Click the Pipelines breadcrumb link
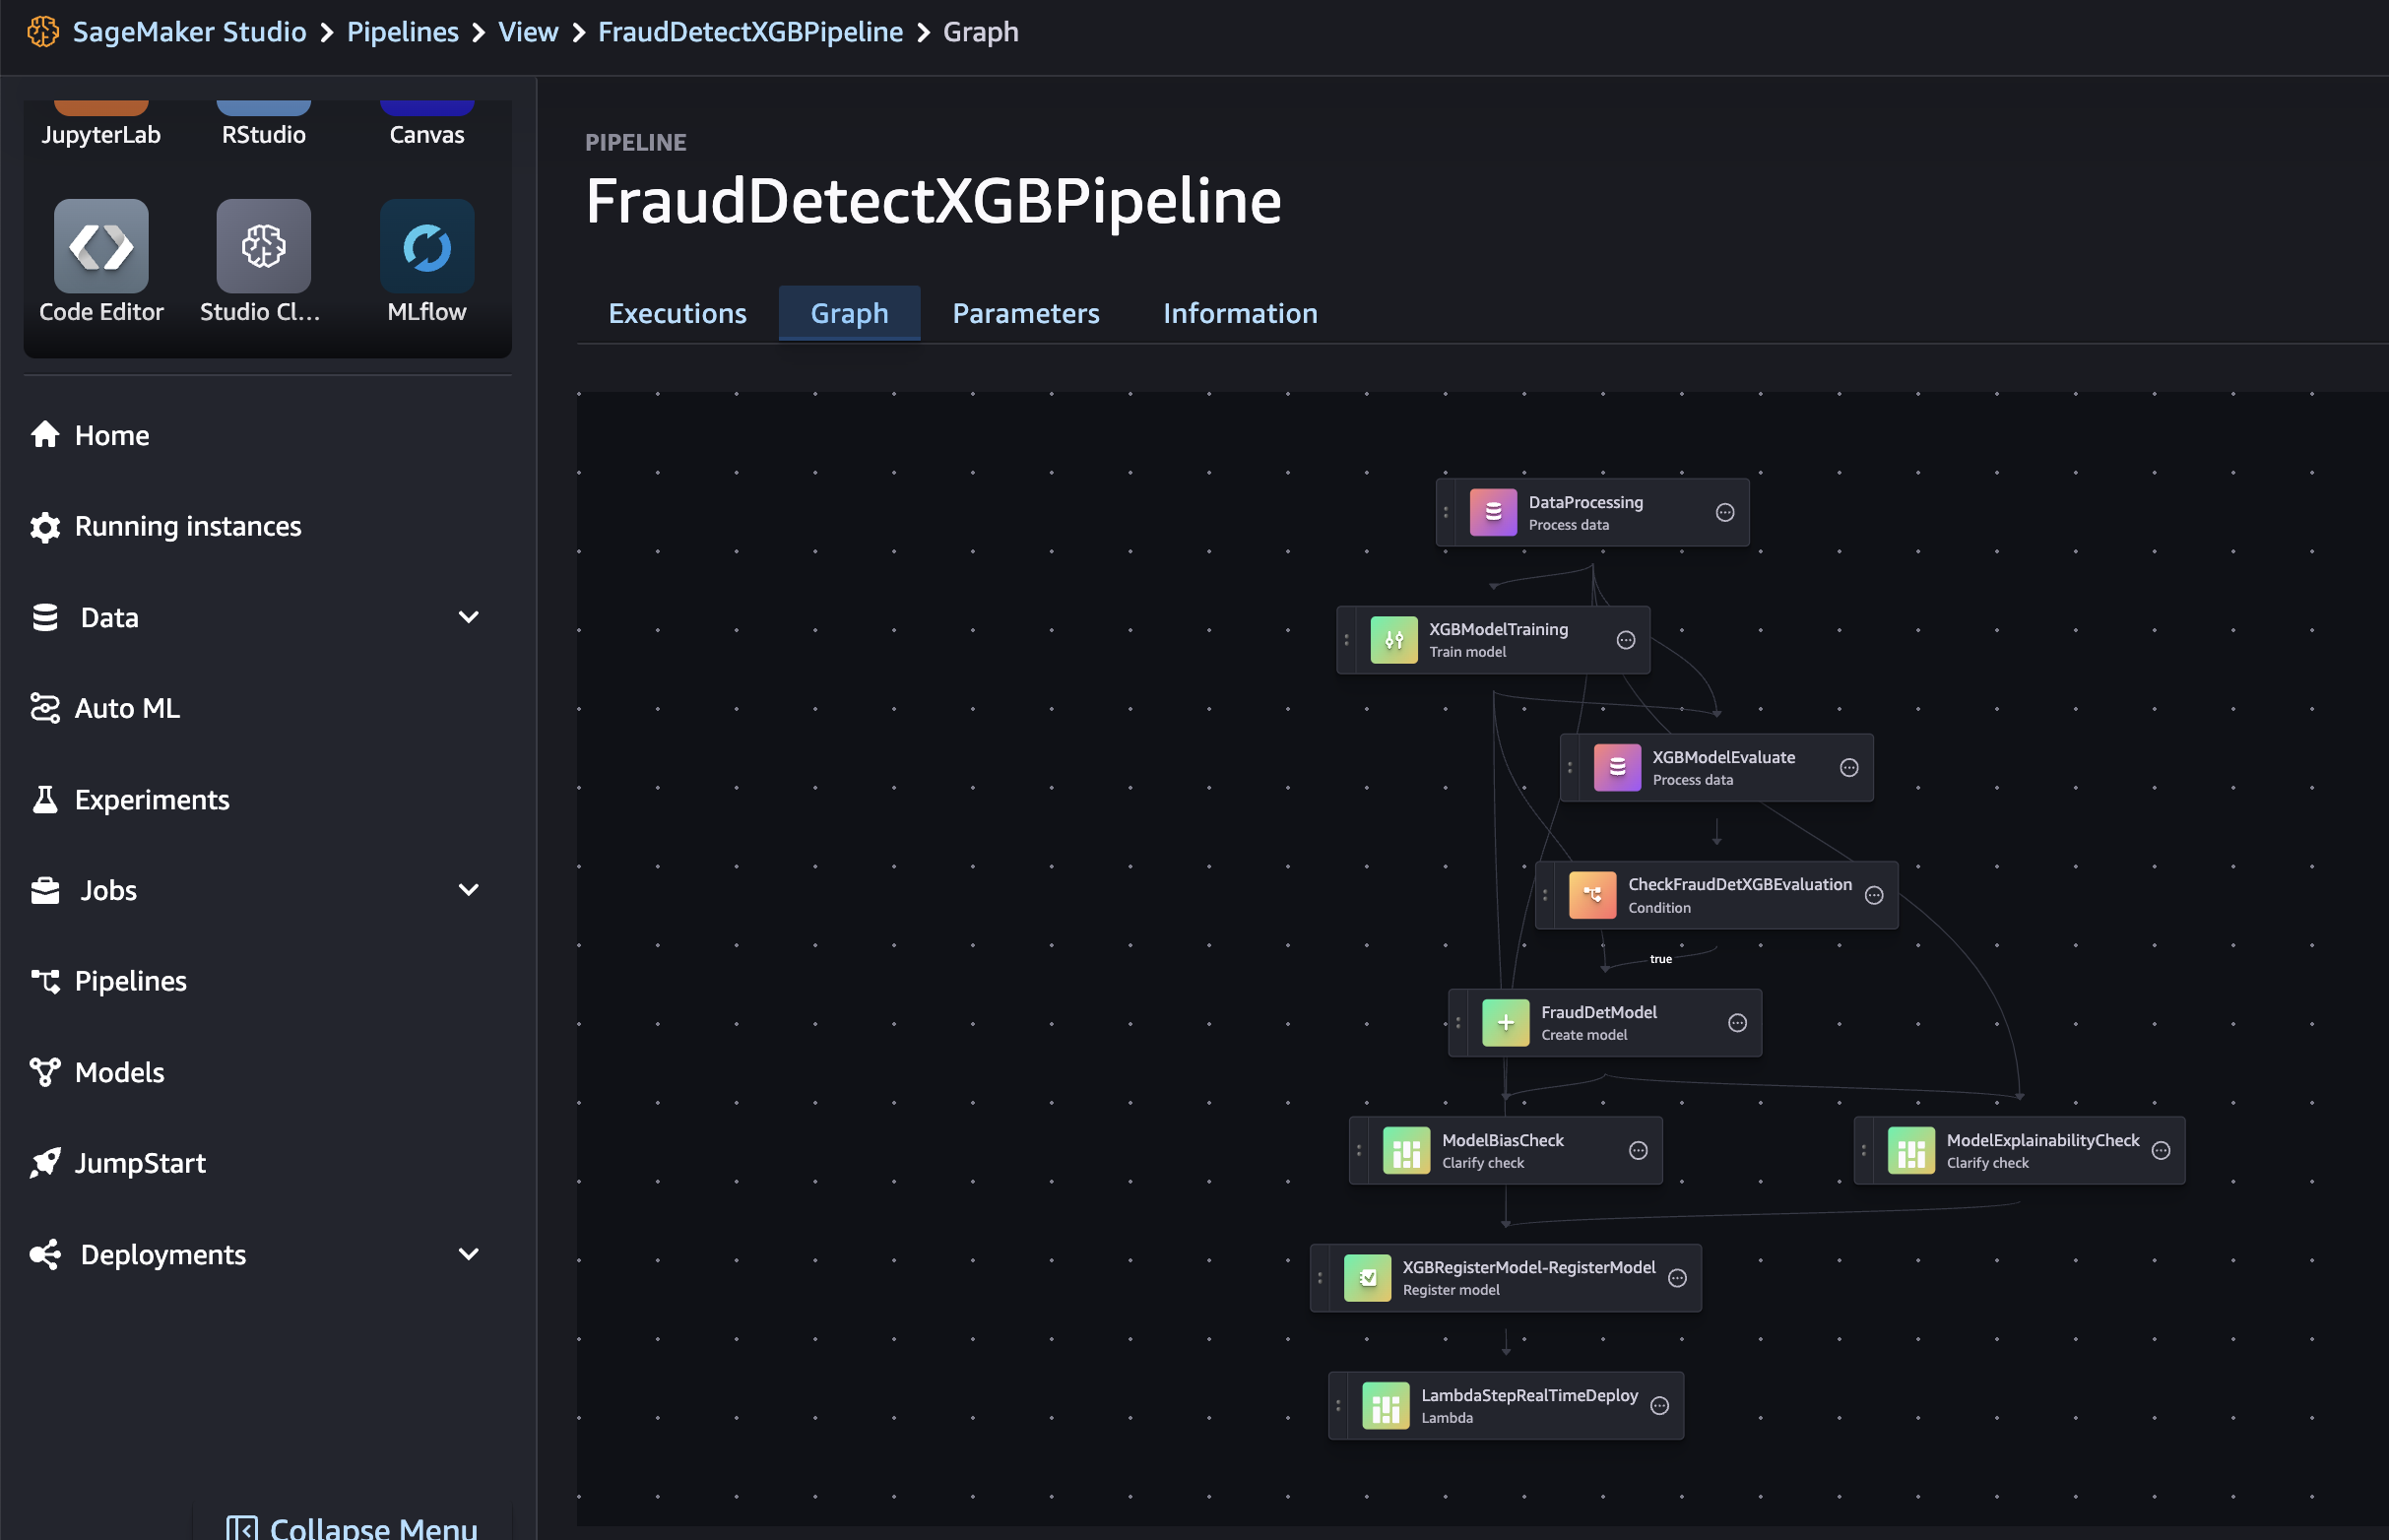Image resolution: width=2389 pixels, height=1540 pixels. tap(402, 32)
